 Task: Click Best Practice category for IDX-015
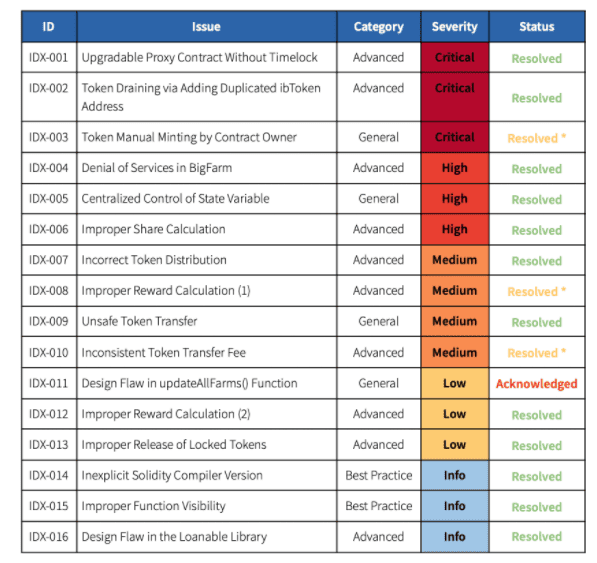[x=378, y=506]
